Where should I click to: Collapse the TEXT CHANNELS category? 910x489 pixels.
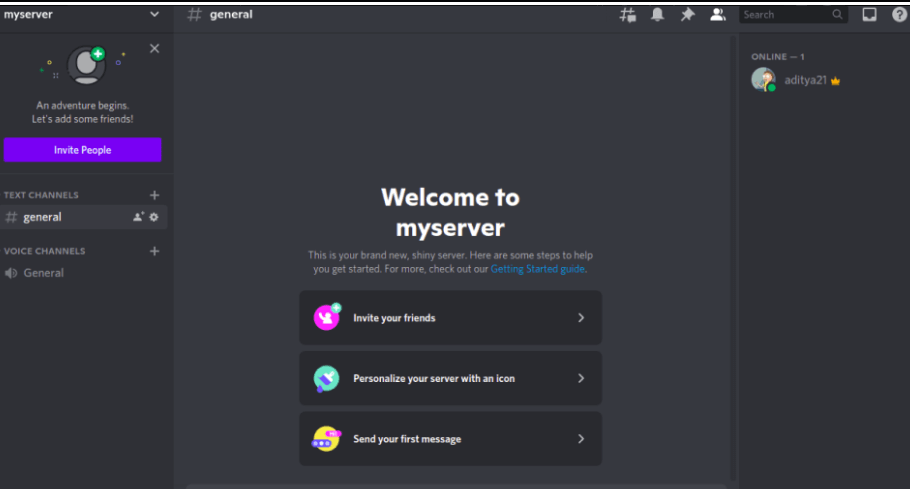(41, 195)
